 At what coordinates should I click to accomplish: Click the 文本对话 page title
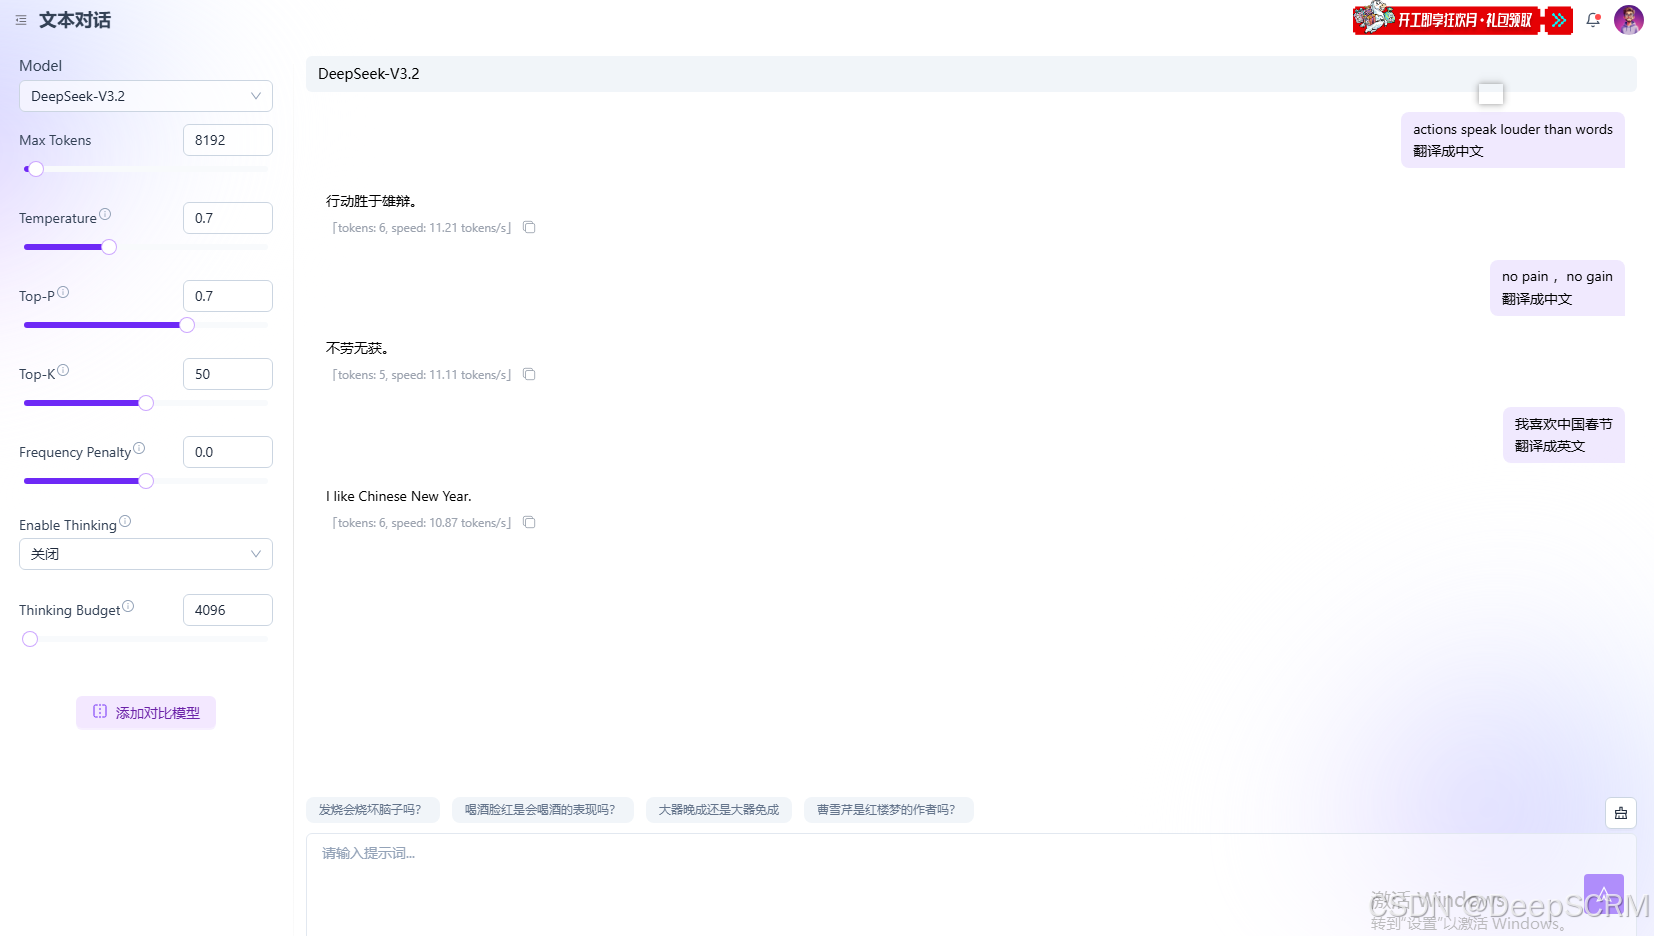click(75, 20)
